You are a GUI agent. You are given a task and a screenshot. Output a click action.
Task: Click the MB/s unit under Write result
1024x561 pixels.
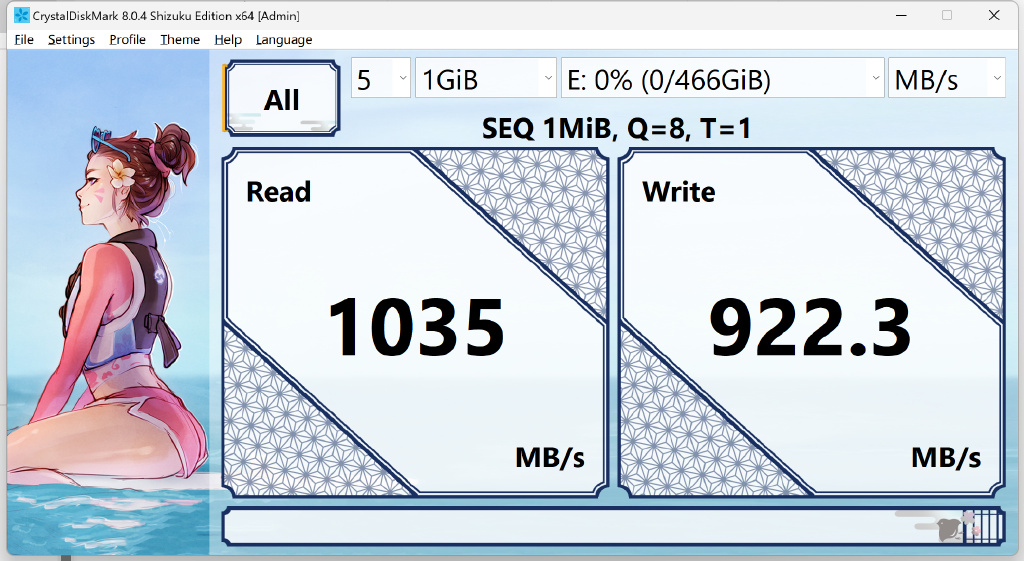[946, 458]
